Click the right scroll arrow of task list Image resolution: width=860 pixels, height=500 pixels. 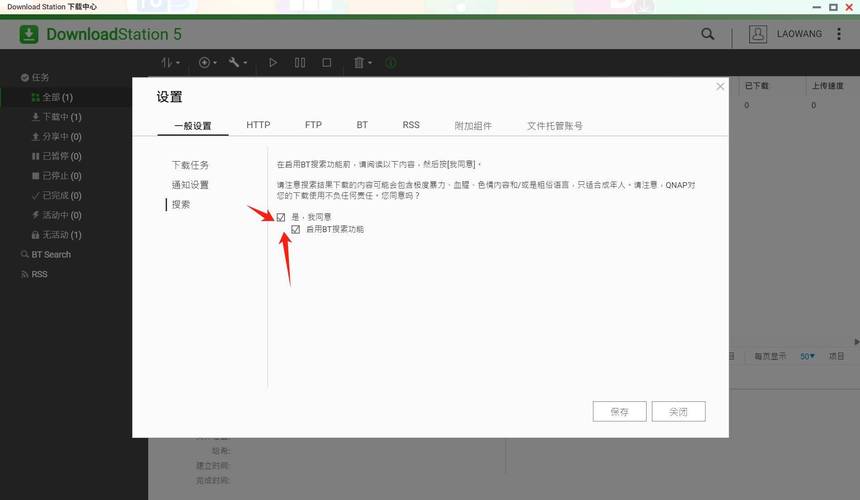[x=856, y=342]
